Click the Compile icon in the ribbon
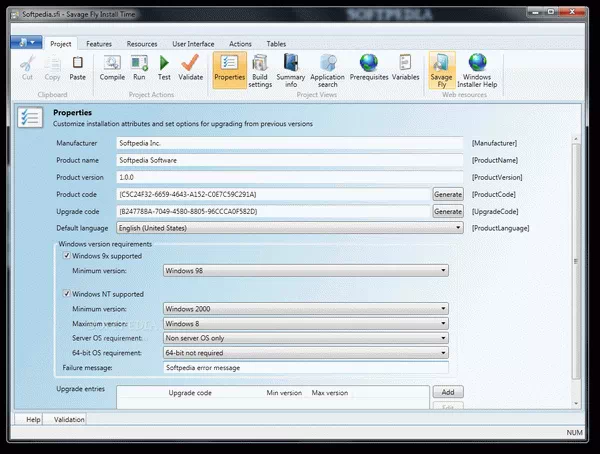The image size is (600, 454). coord(112,68)
